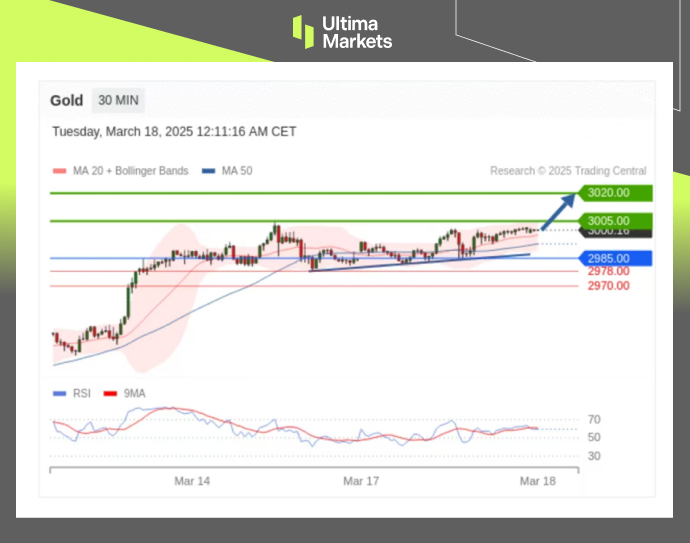Screen dimensions: 690x543
Task: Toggle the MA 20 + Bollinger Bands series
Action: (130, 171)
